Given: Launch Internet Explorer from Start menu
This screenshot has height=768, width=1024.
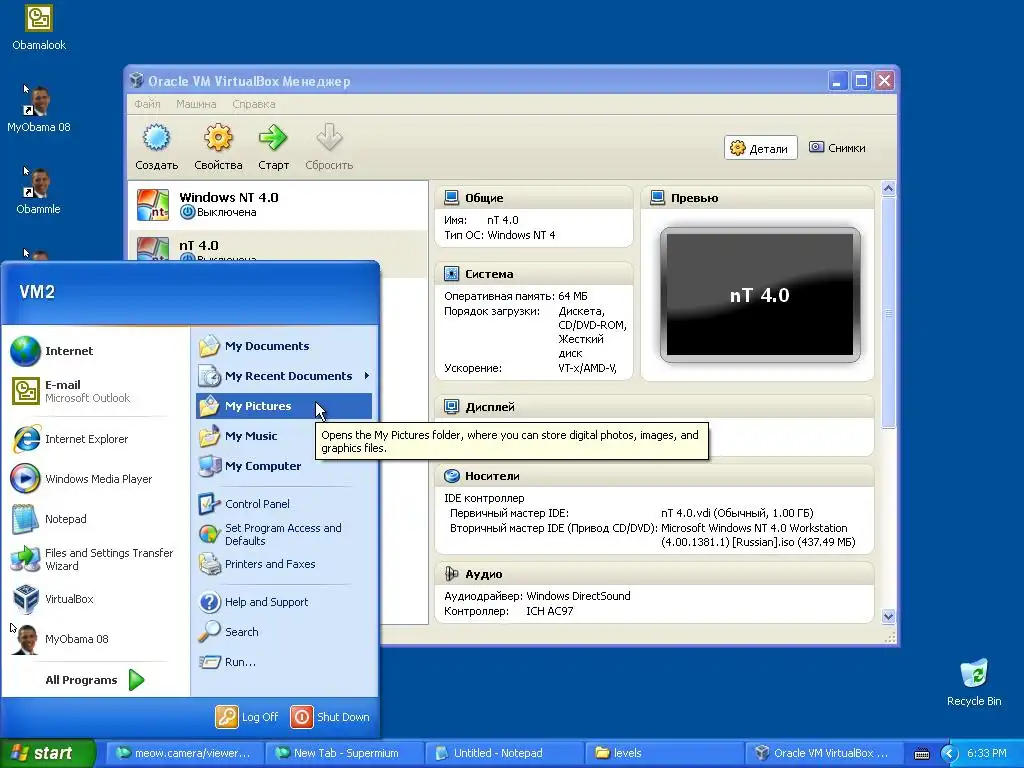Looking at the screenshot, I should [96, 439].
